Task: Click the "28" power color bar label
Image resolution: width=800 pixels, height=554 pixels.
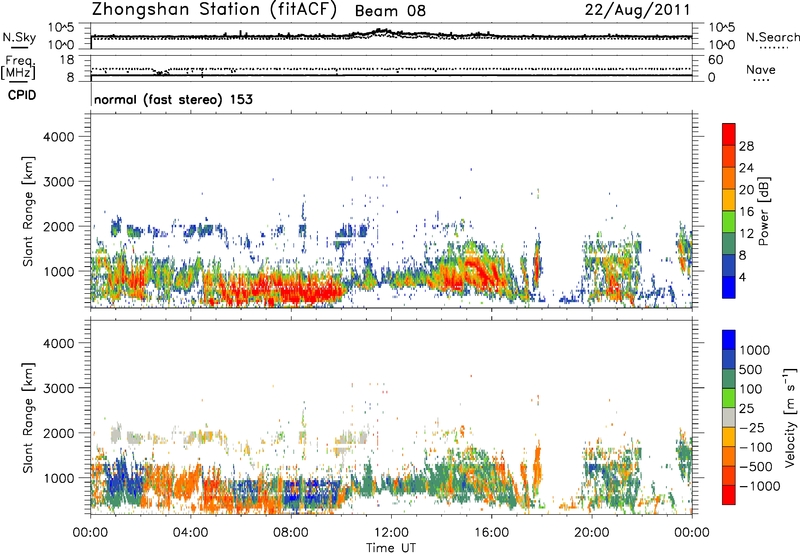Action: click(x=746, y=146)
